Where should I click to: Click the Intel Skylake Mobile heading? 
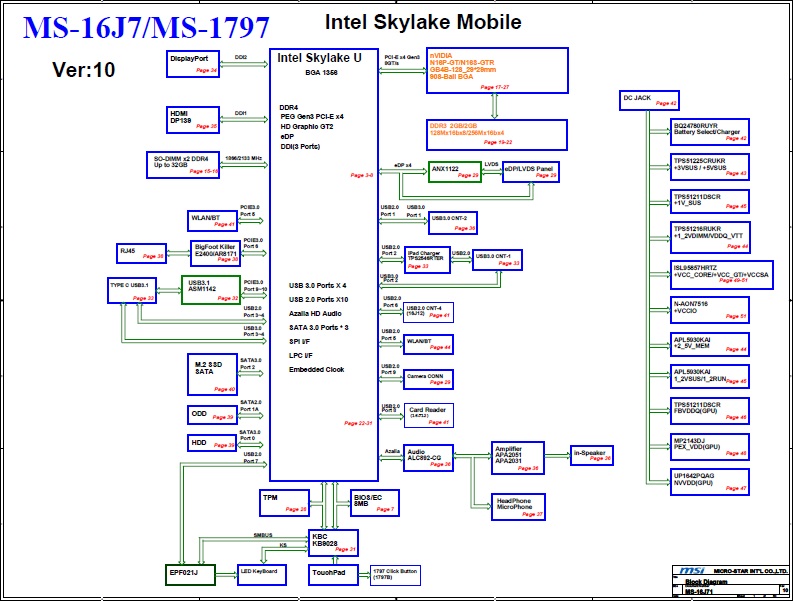[x=423, y=22]
